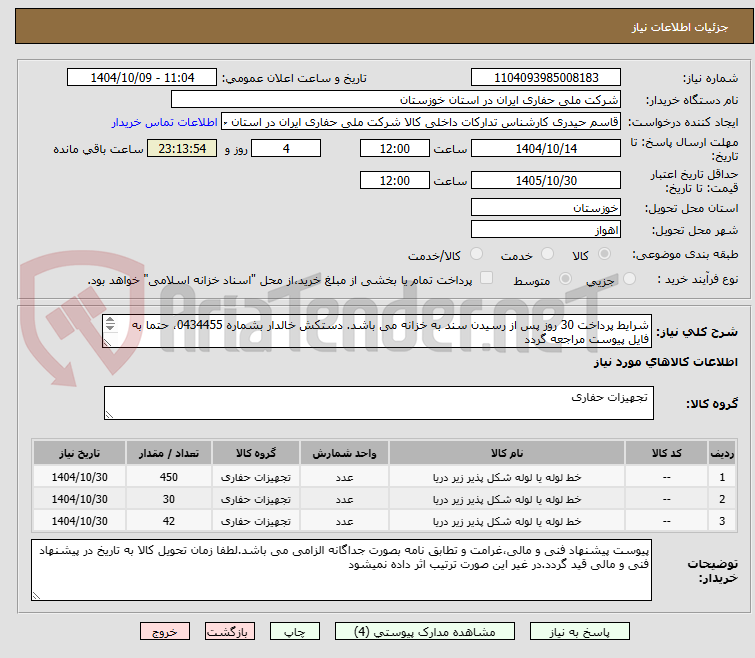Toggle the Islamic treasury payment checkbox
Screen dimensions: 755x658
point(487,279)
